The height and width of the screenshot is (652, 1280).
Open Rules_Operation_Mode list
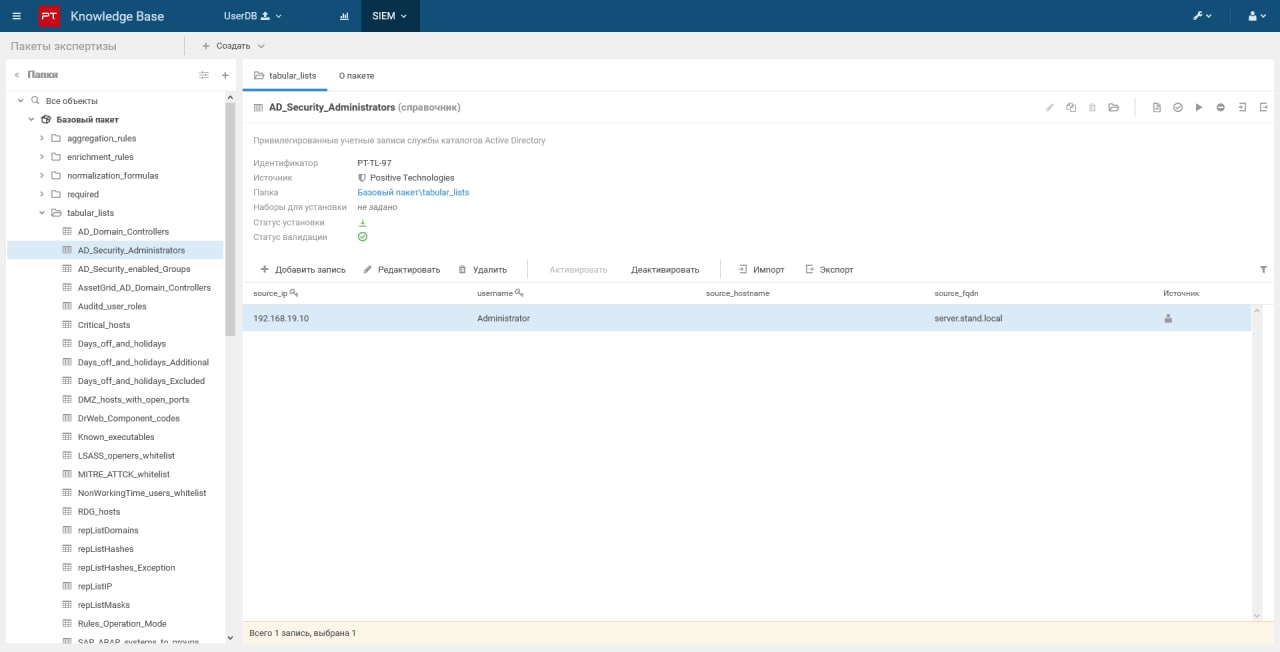[x=122, y=624]
